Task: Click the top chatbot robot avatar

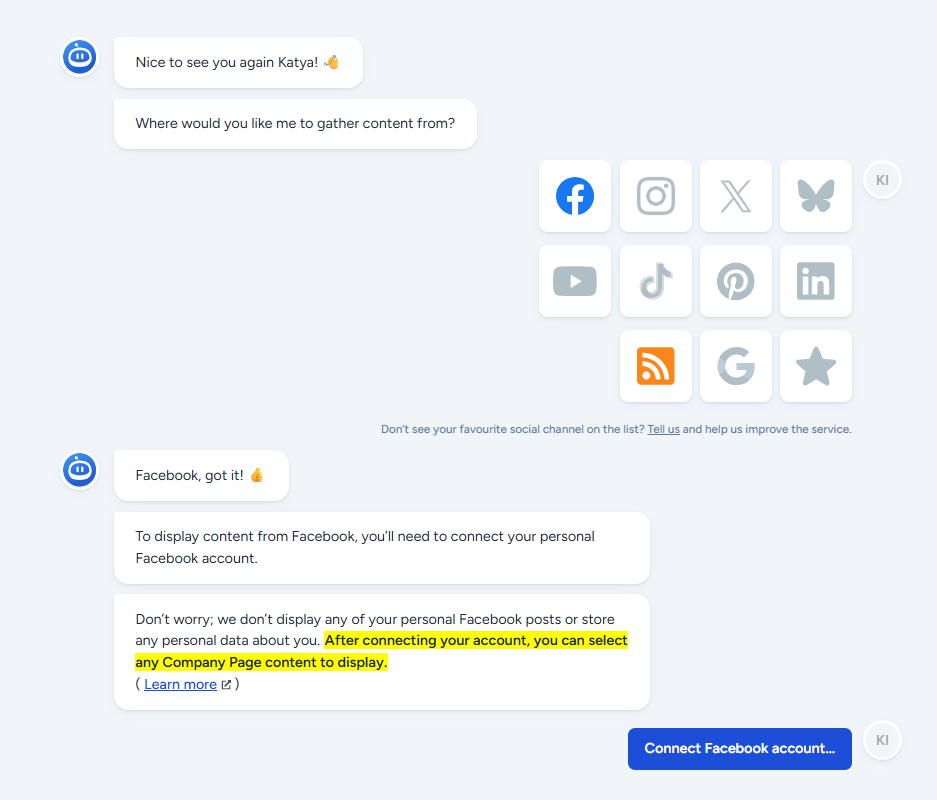Action: pos(80,57)
